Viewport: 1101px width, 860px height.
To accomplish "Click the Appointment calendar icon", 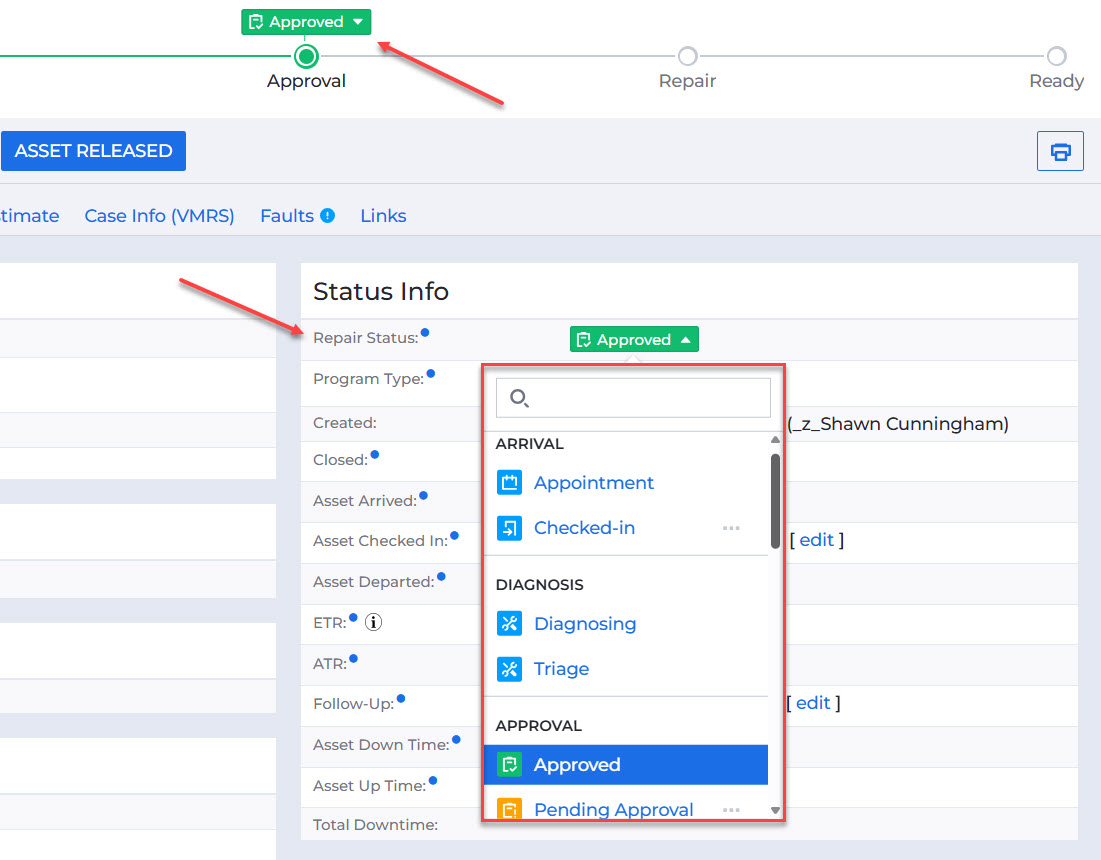I will (509, 483).
